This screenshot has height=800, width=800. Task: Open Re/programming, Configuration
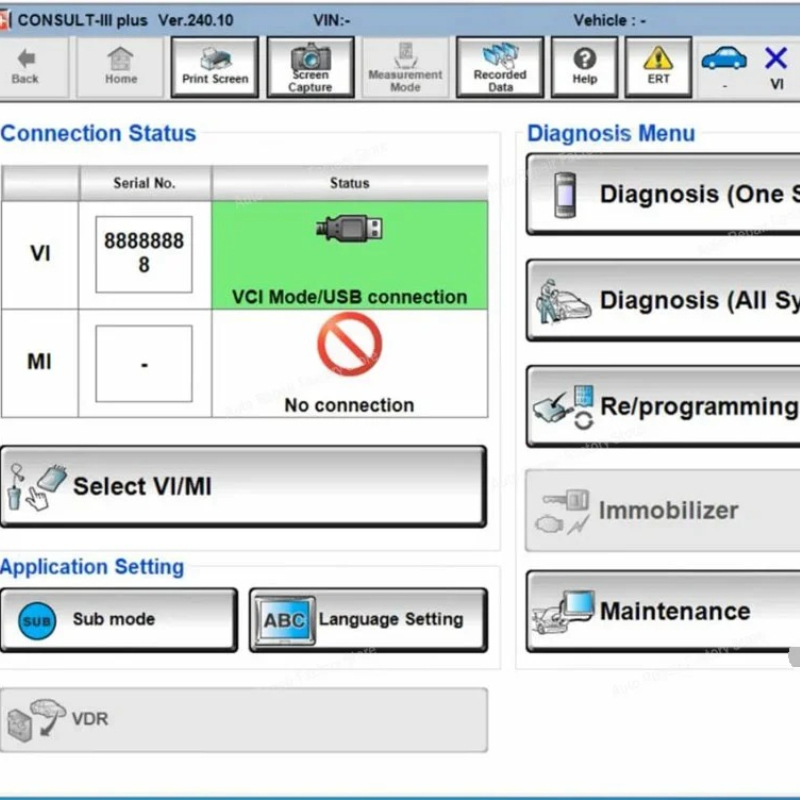pos(663,407)
